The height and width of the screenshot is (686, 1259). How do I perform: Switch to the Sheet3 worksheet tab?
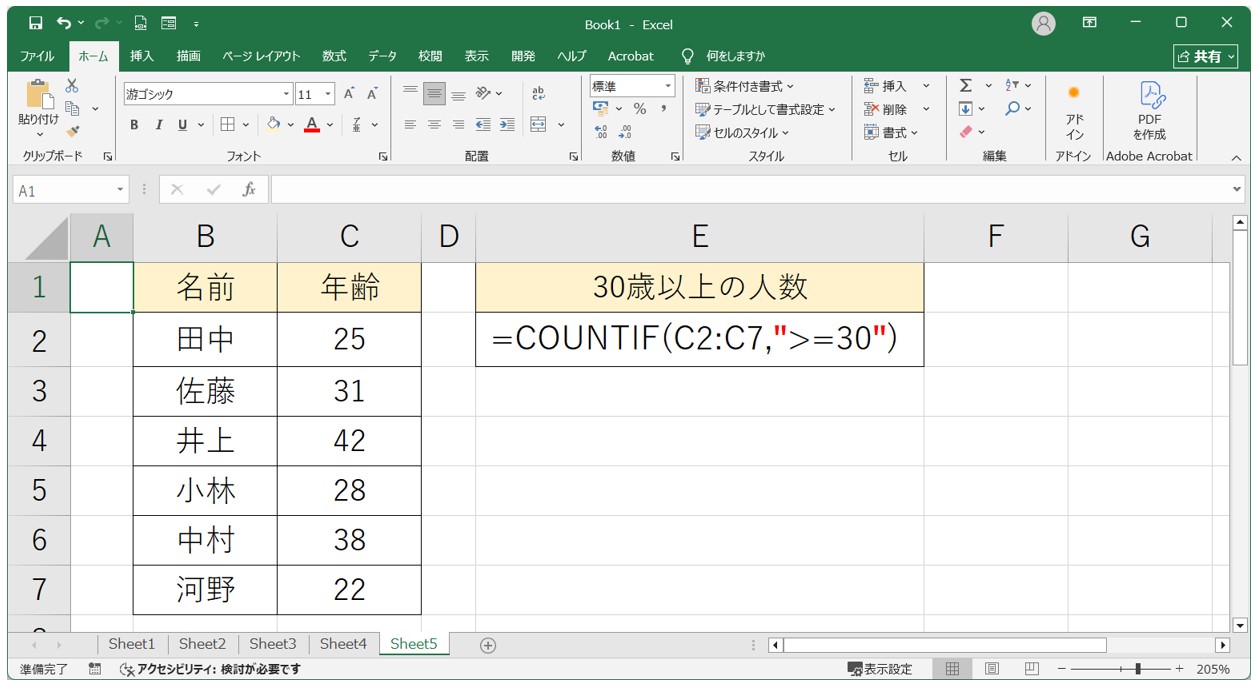pos(272,644)
